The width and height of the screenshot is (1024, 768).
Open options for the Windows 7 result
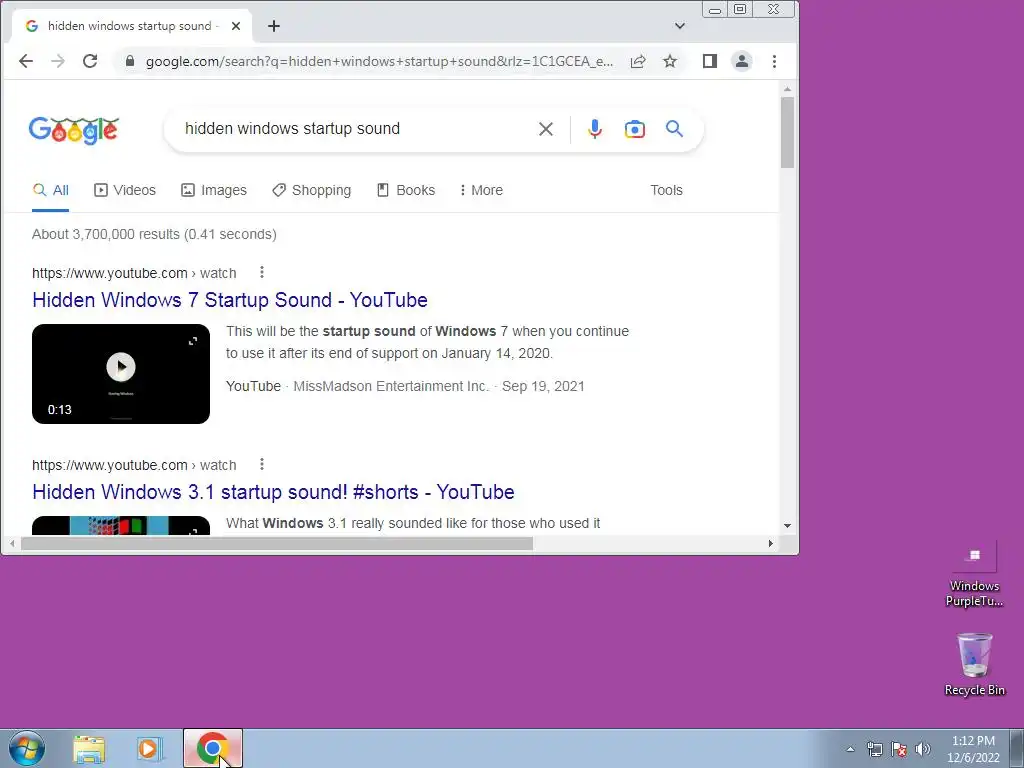(x=262, y=272)
